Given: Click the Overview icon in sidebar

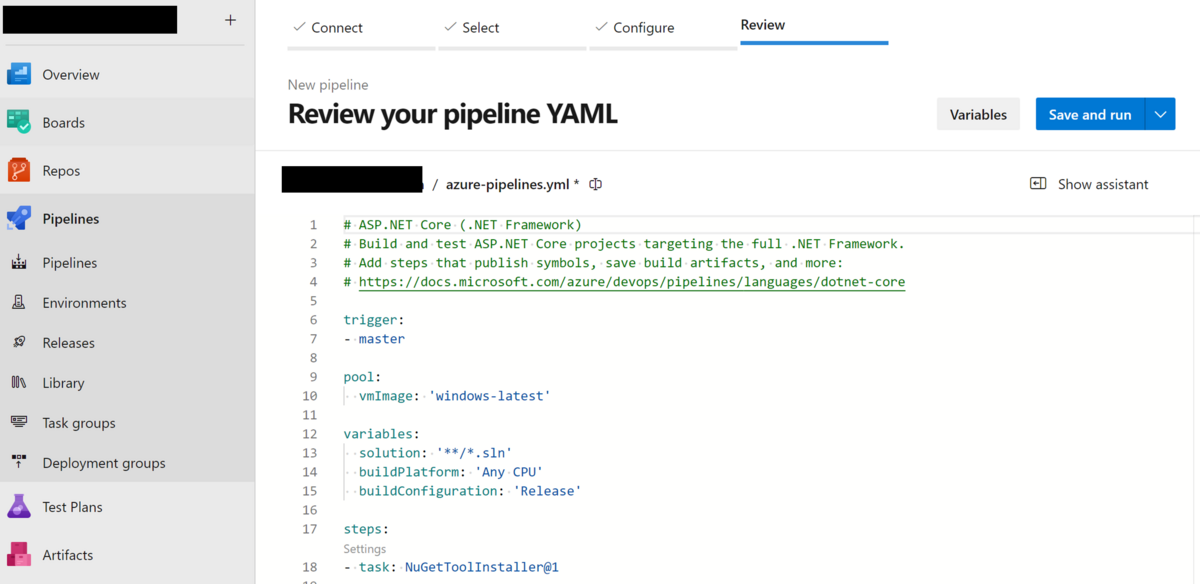Looking at the screenshot, I should click(19, 74).
